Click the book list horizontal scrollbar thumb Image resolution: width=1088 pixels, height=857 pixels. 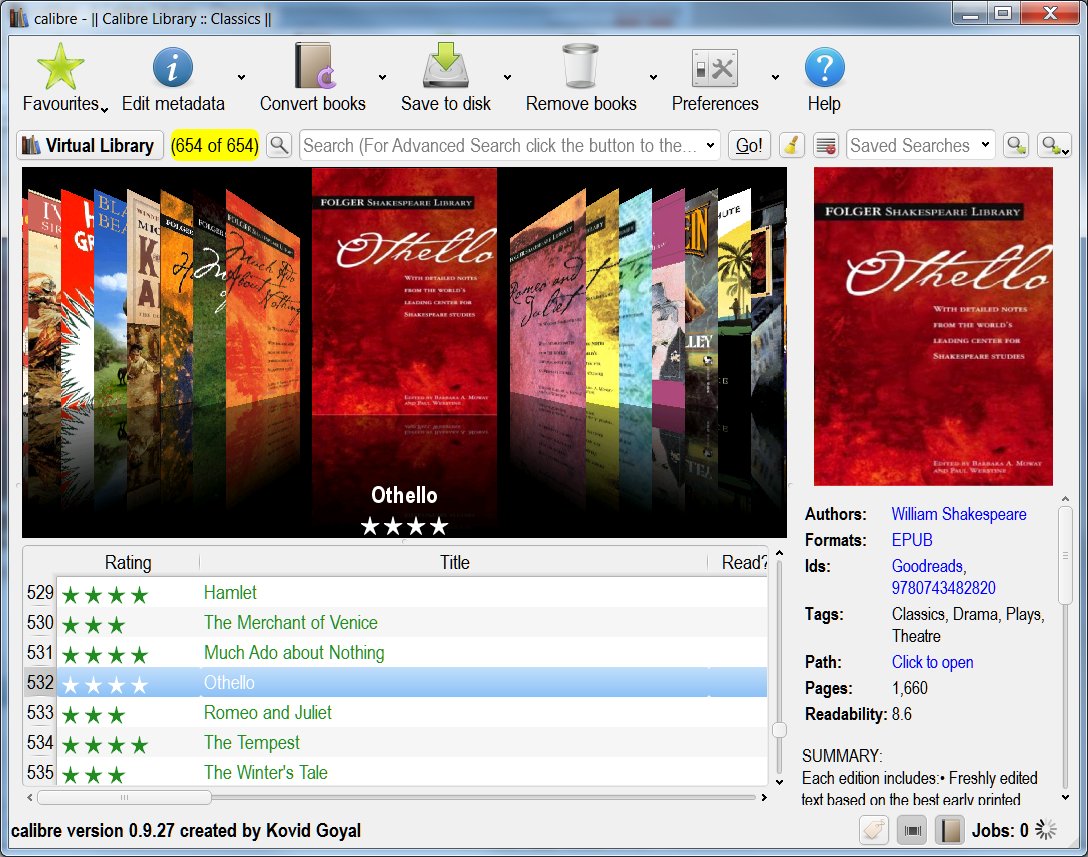point(124,797)
